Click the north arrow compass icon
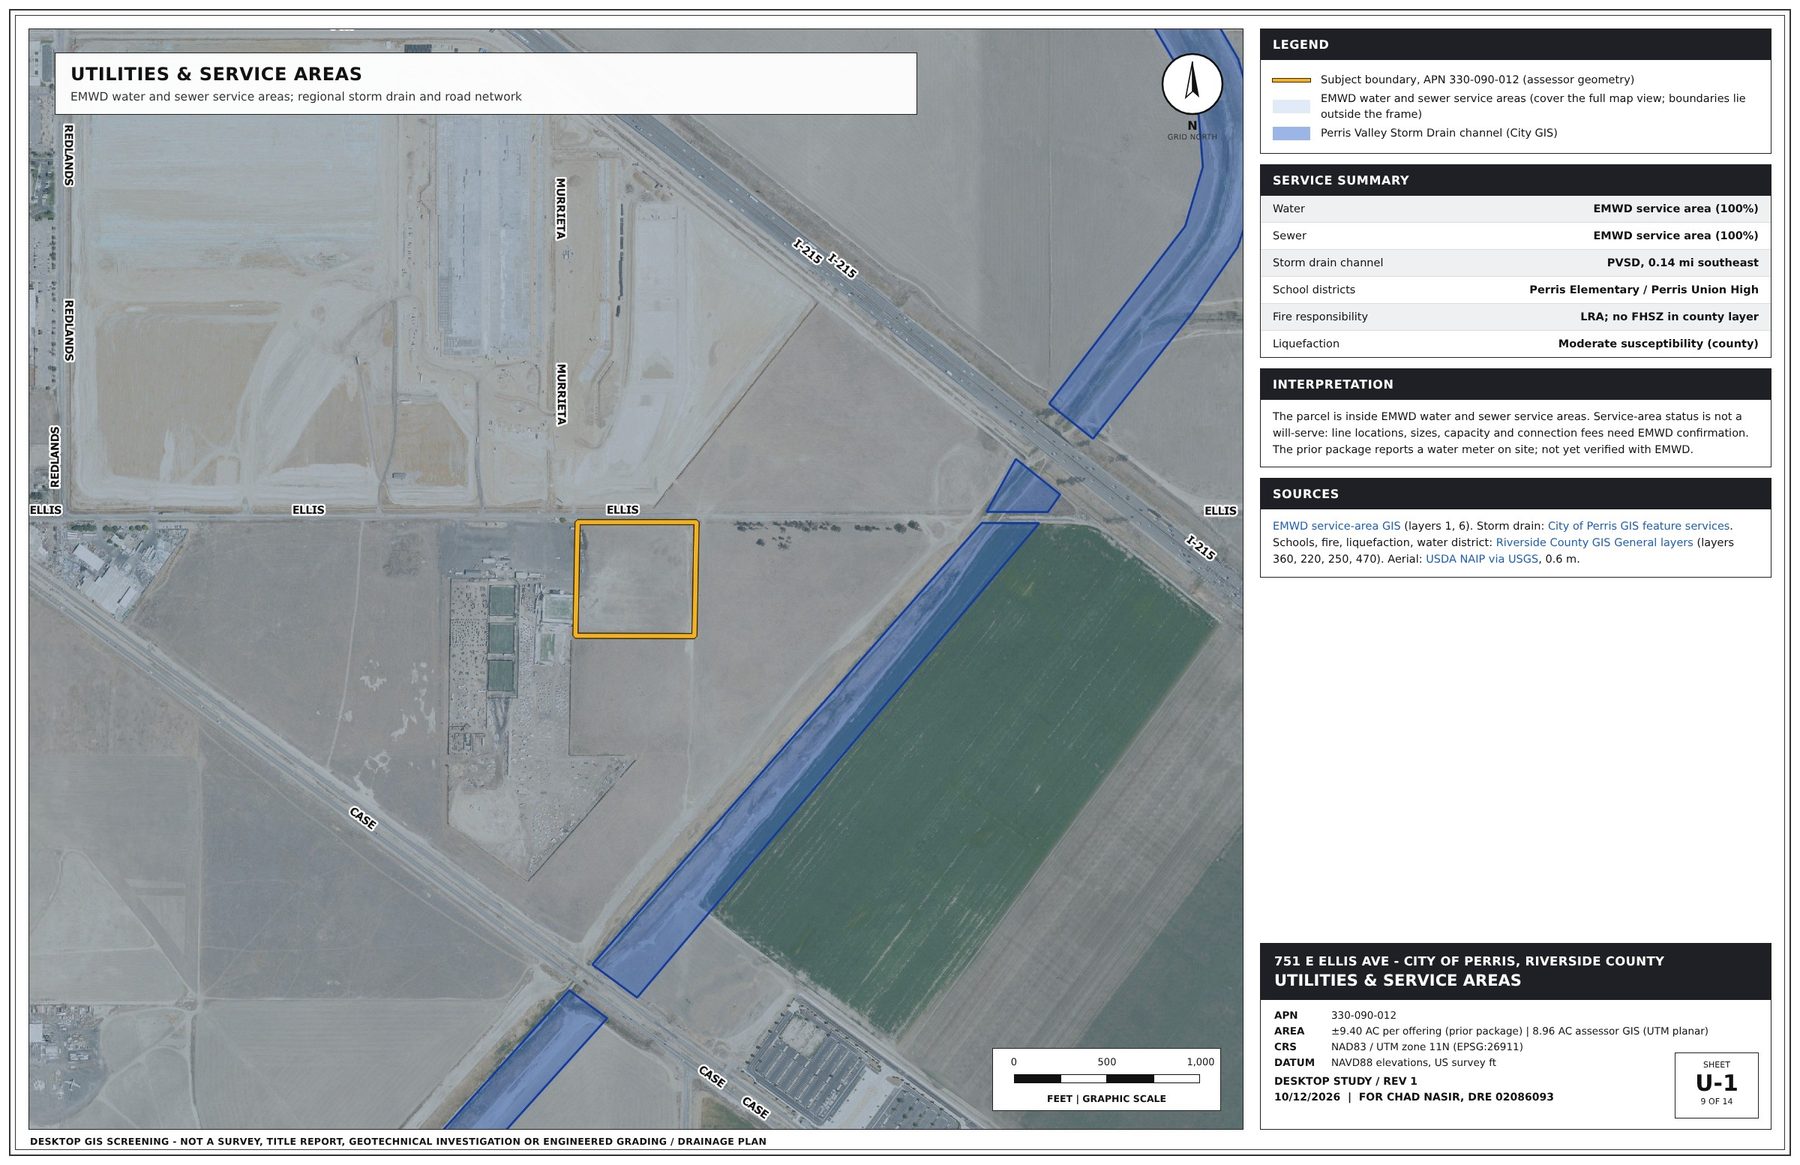 [1191, 84]
